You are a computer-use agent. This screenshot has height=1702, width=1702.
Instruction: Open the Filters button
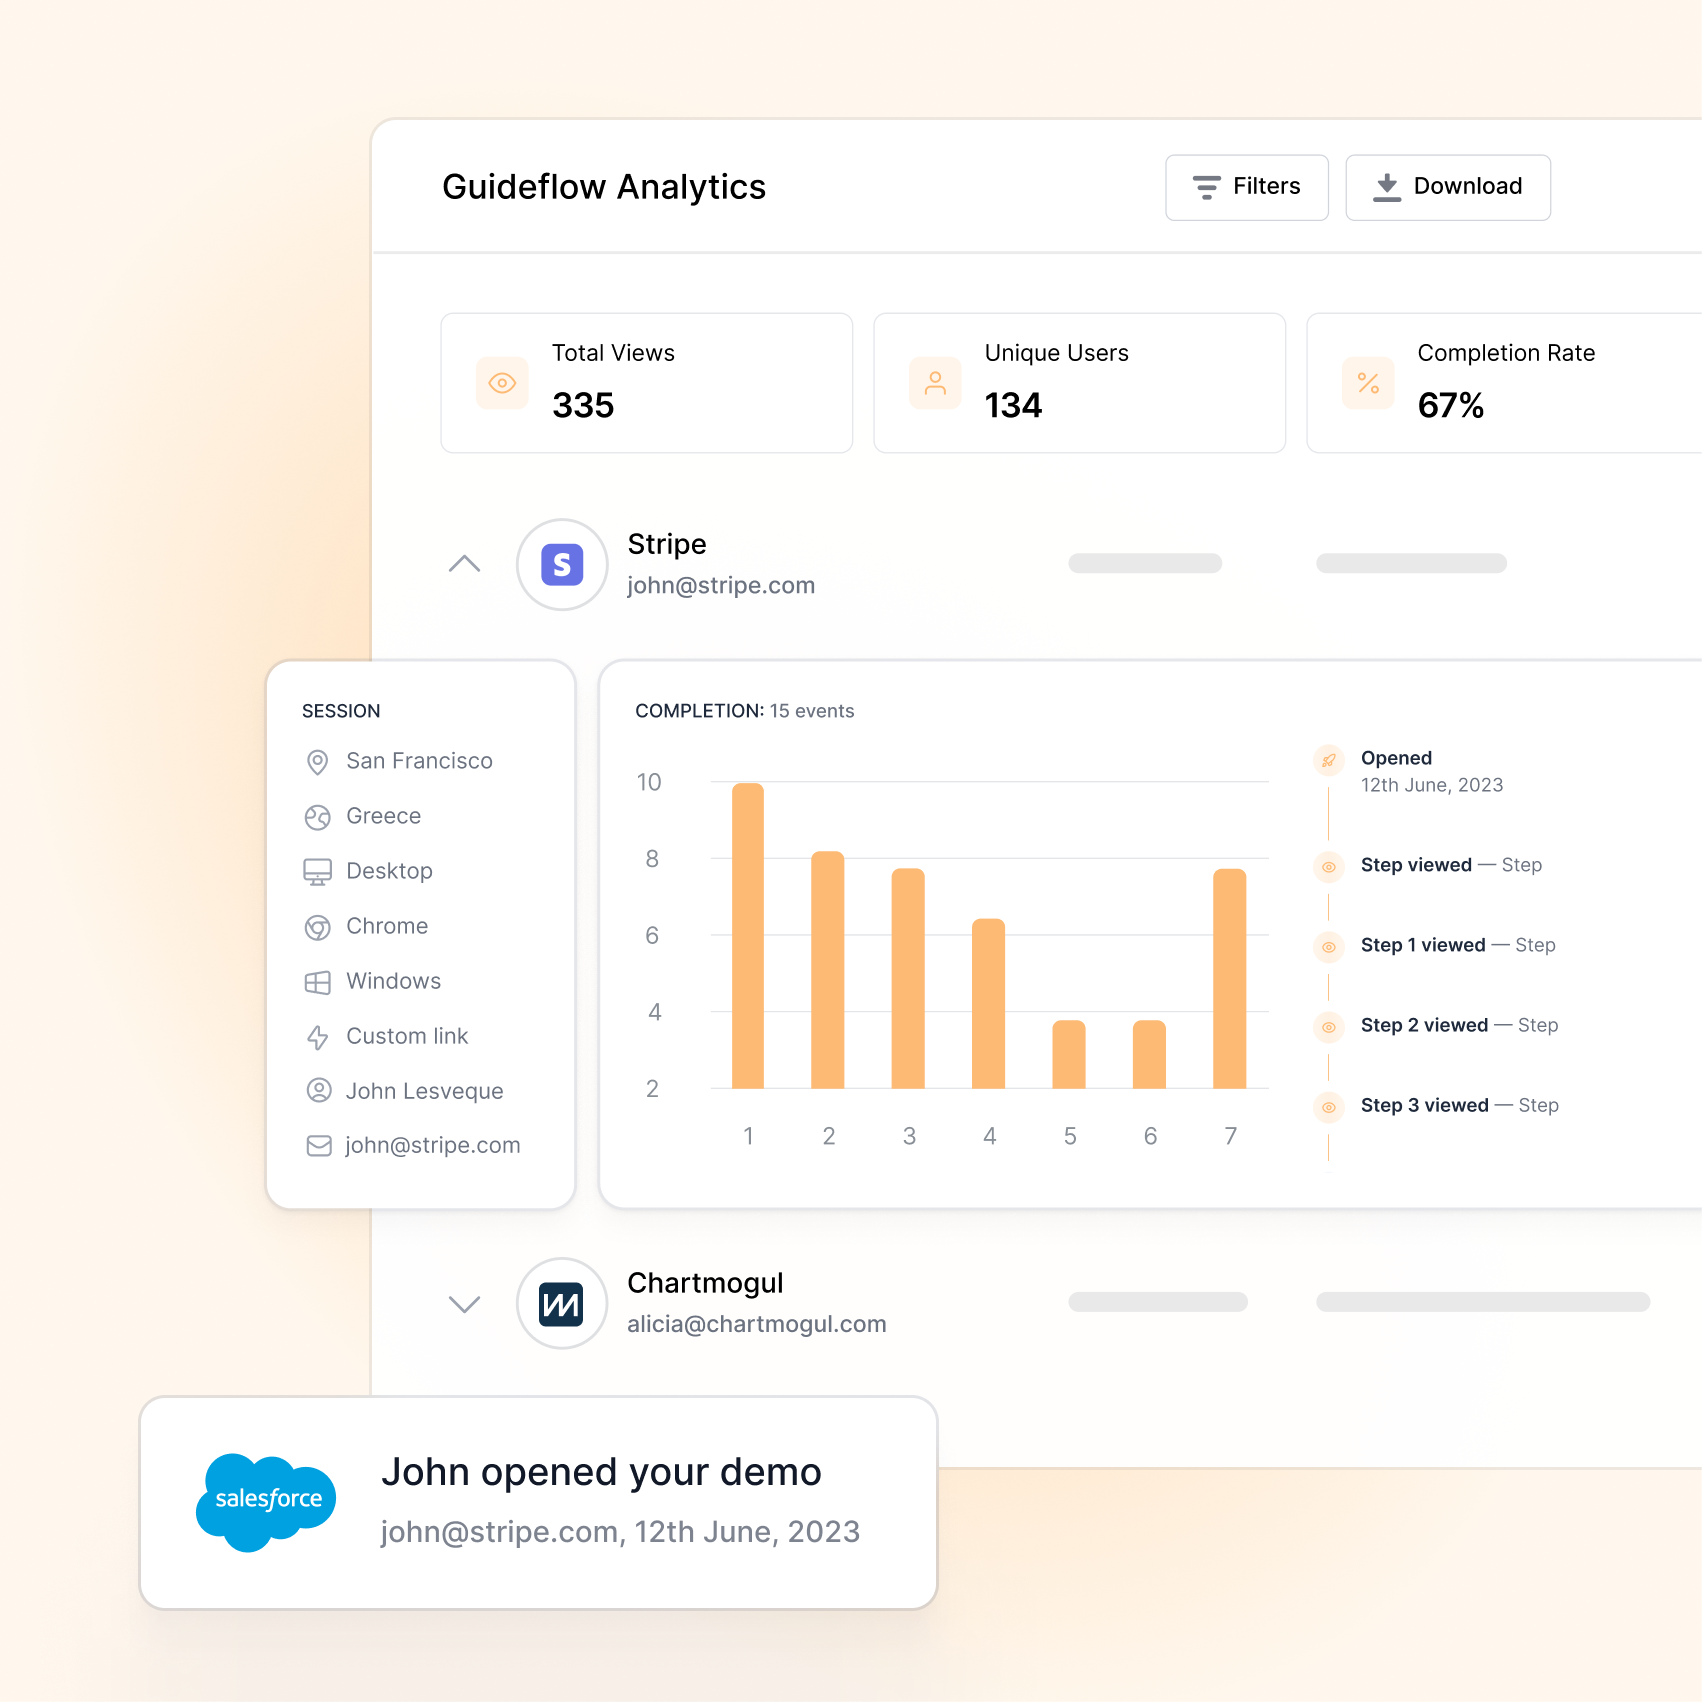coord(1246,187)
